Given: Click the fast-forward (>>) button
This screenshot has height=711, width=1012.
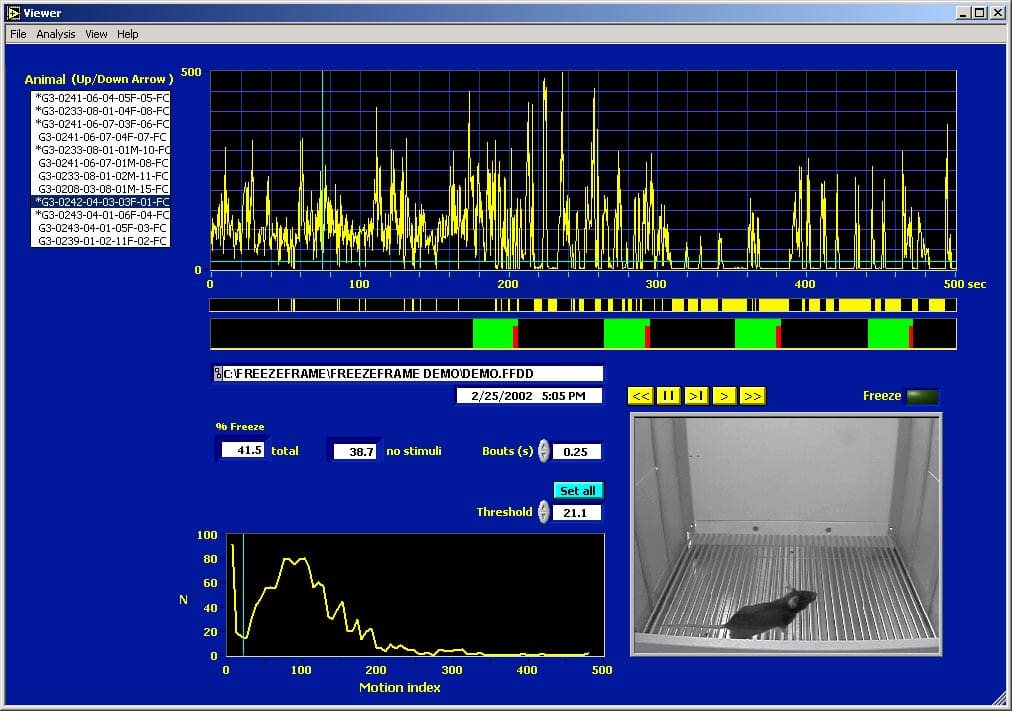Looking at the screenshot, I should click(x=753, y=396).
